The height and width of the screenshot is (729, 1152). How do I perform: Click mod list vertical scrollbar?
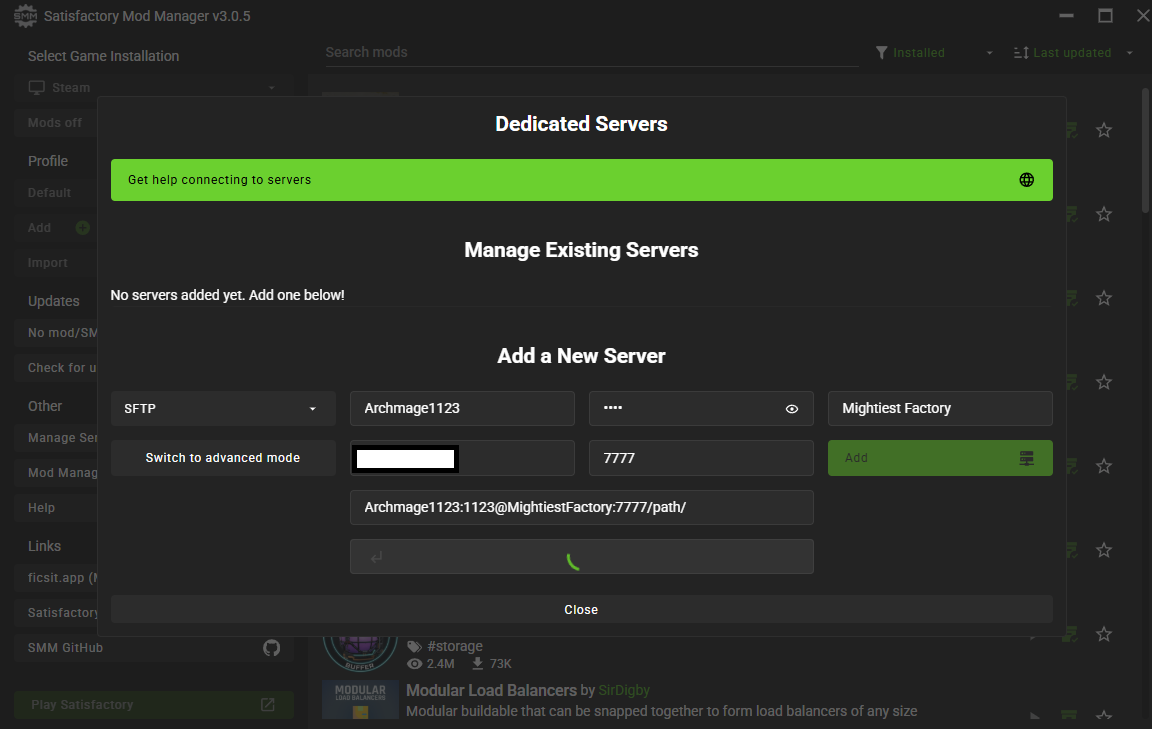click(x=1145, y=151)
